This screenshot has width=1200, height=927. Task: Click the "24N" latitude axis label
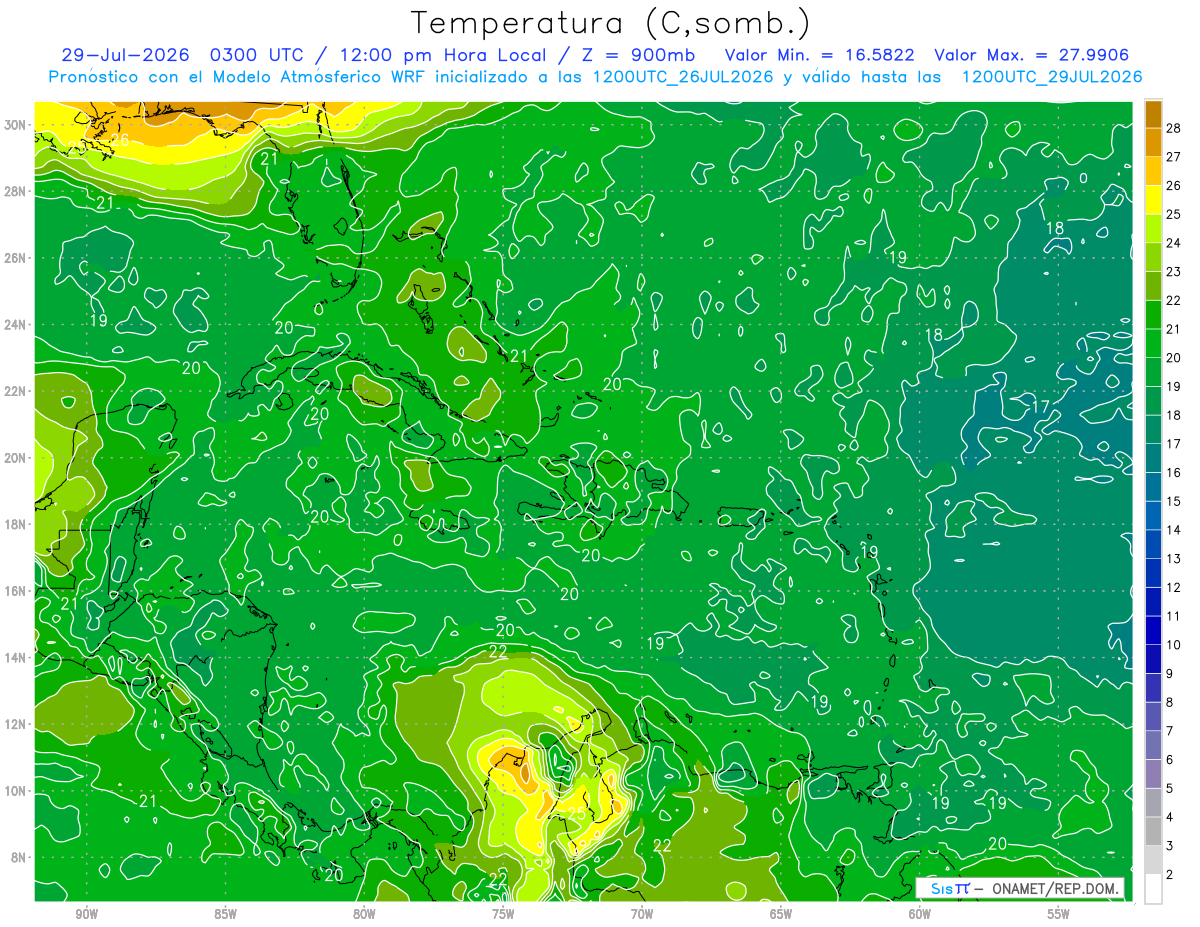click(x=17, y=325)
